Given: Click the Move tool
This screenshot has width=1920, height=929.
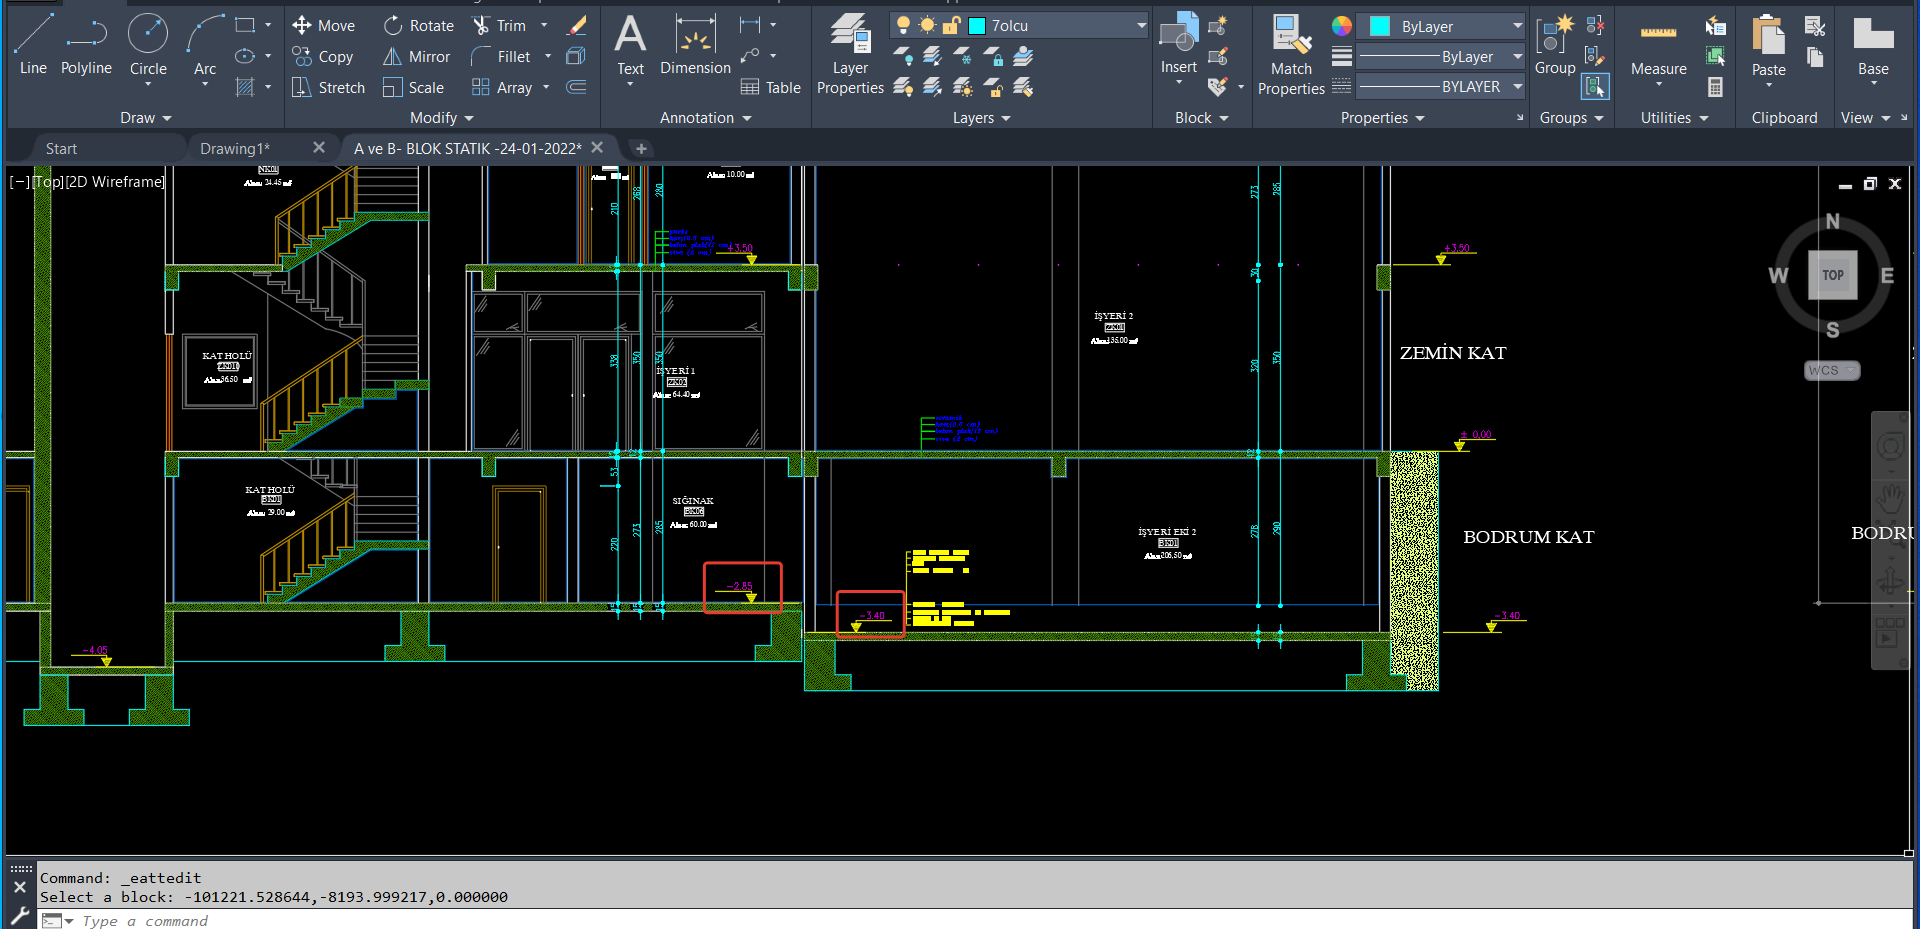Looking at the screenshot, I should pyautogui.click(x=323, y=25).
